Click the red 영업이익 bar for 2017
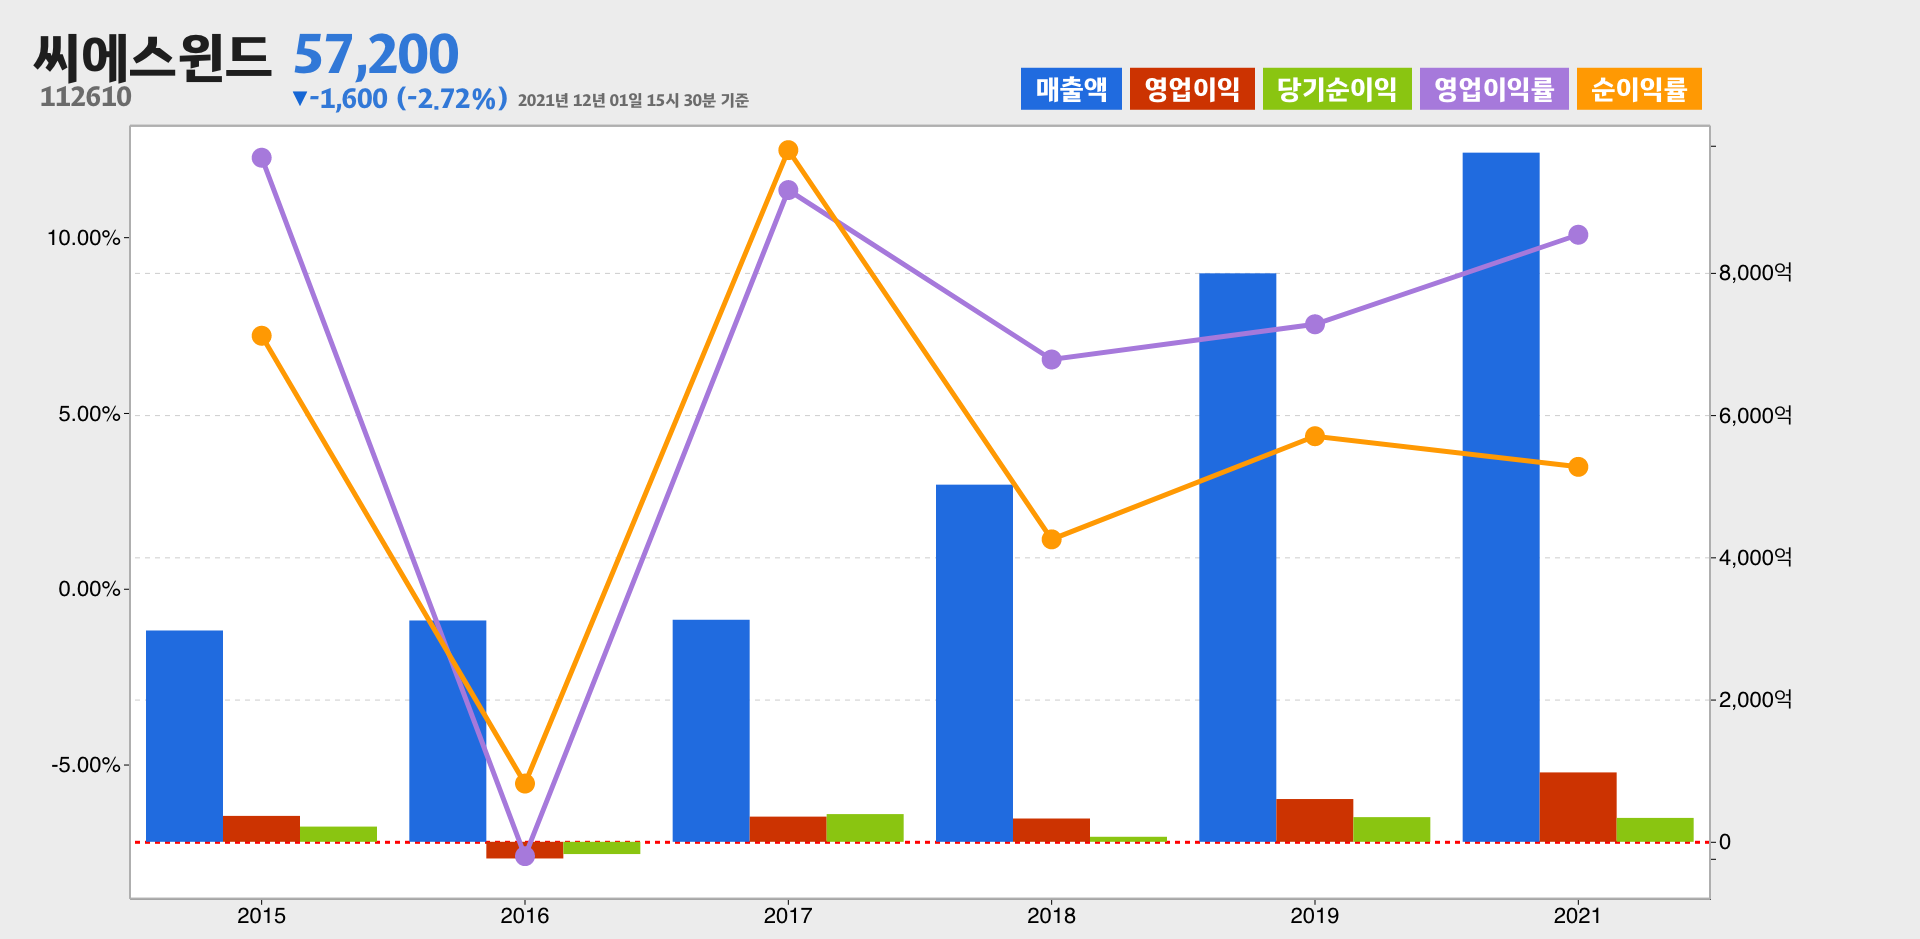The width and height of the screenshot is (1920, 939). [788, 829]
